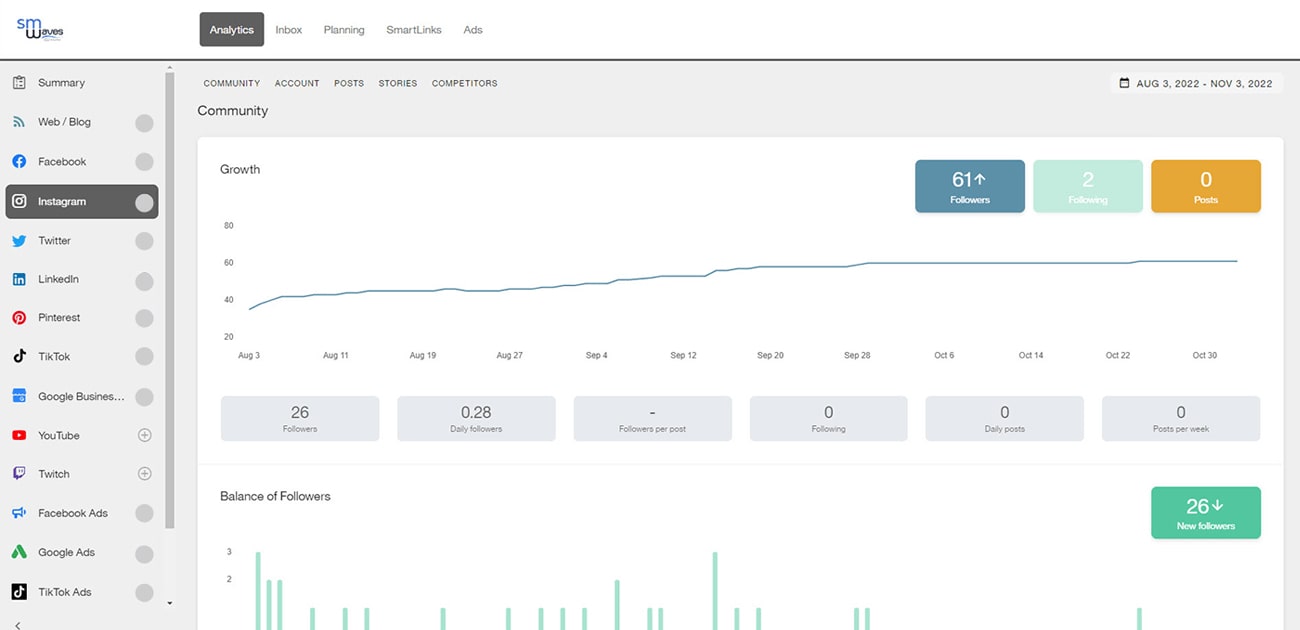Click the orange 0 Posts card

1206,186
